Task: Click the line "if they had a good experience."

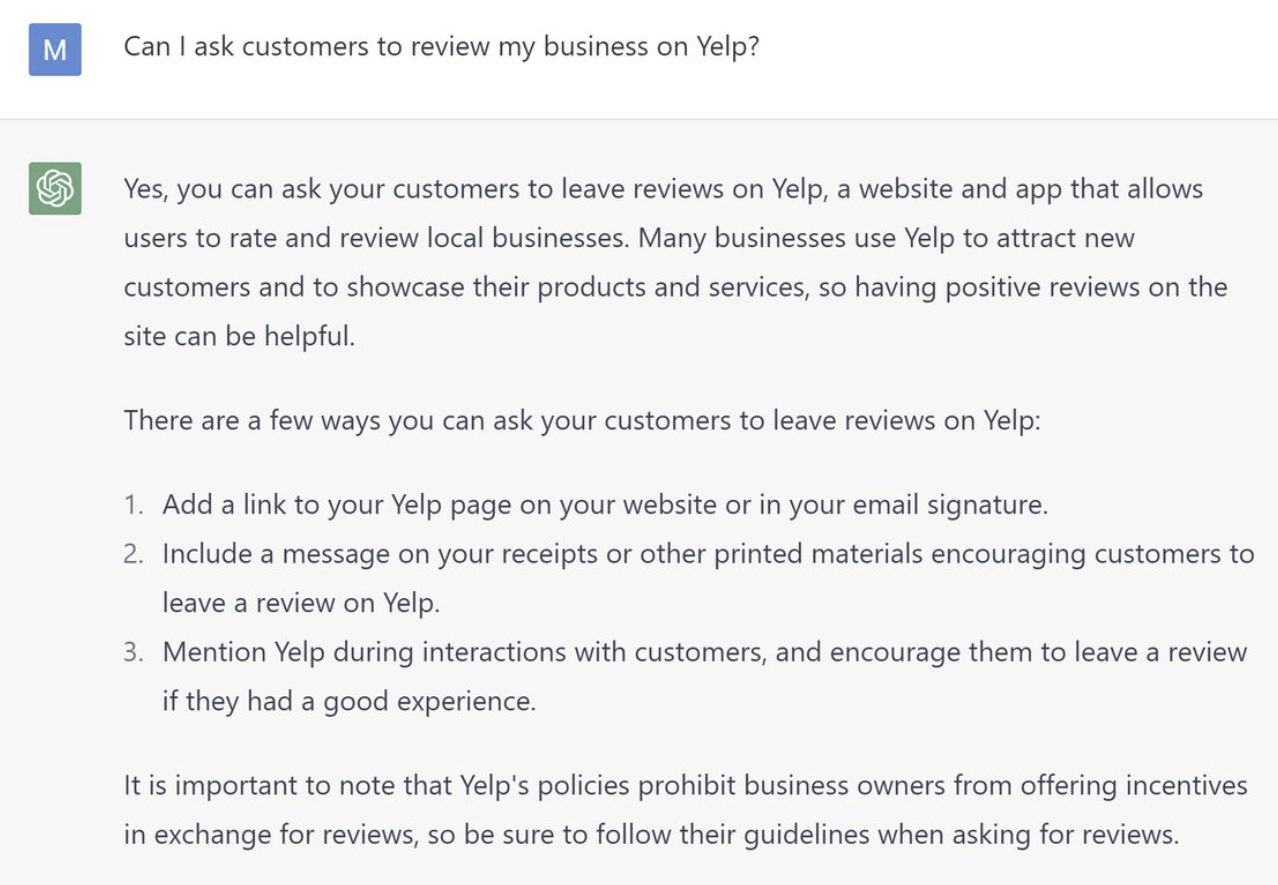Action: tap(349, 701)
